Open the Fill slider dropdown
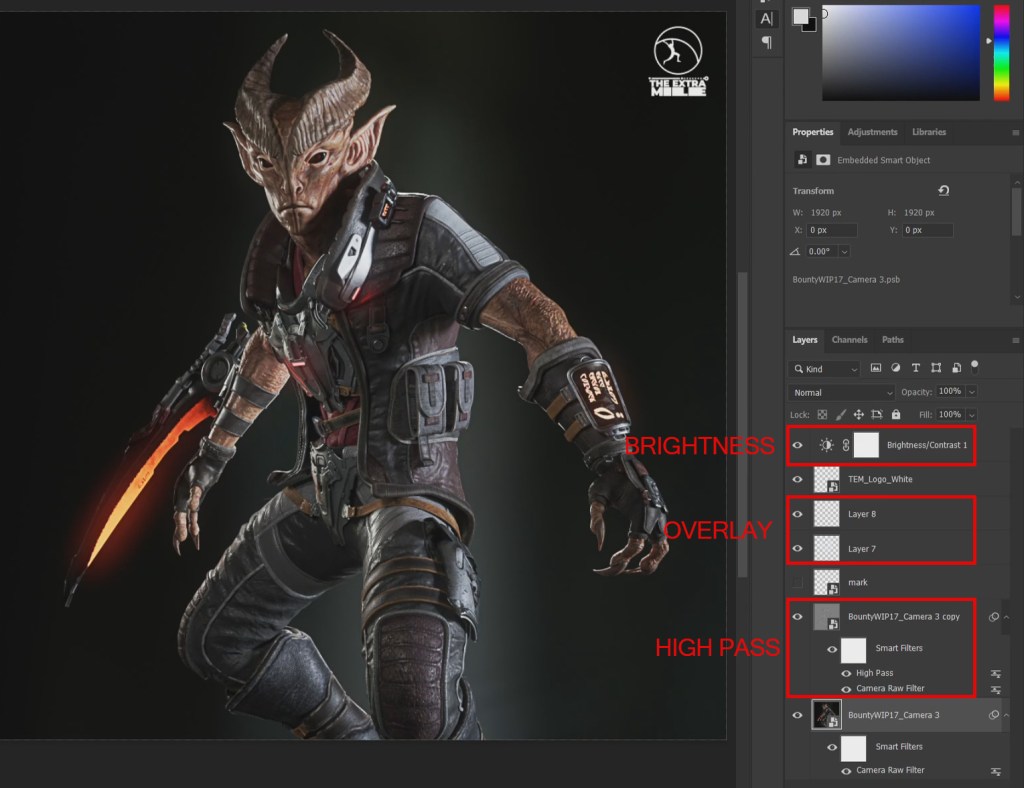The height and width of the screenshot is (788, 1024). coord(972,415)
